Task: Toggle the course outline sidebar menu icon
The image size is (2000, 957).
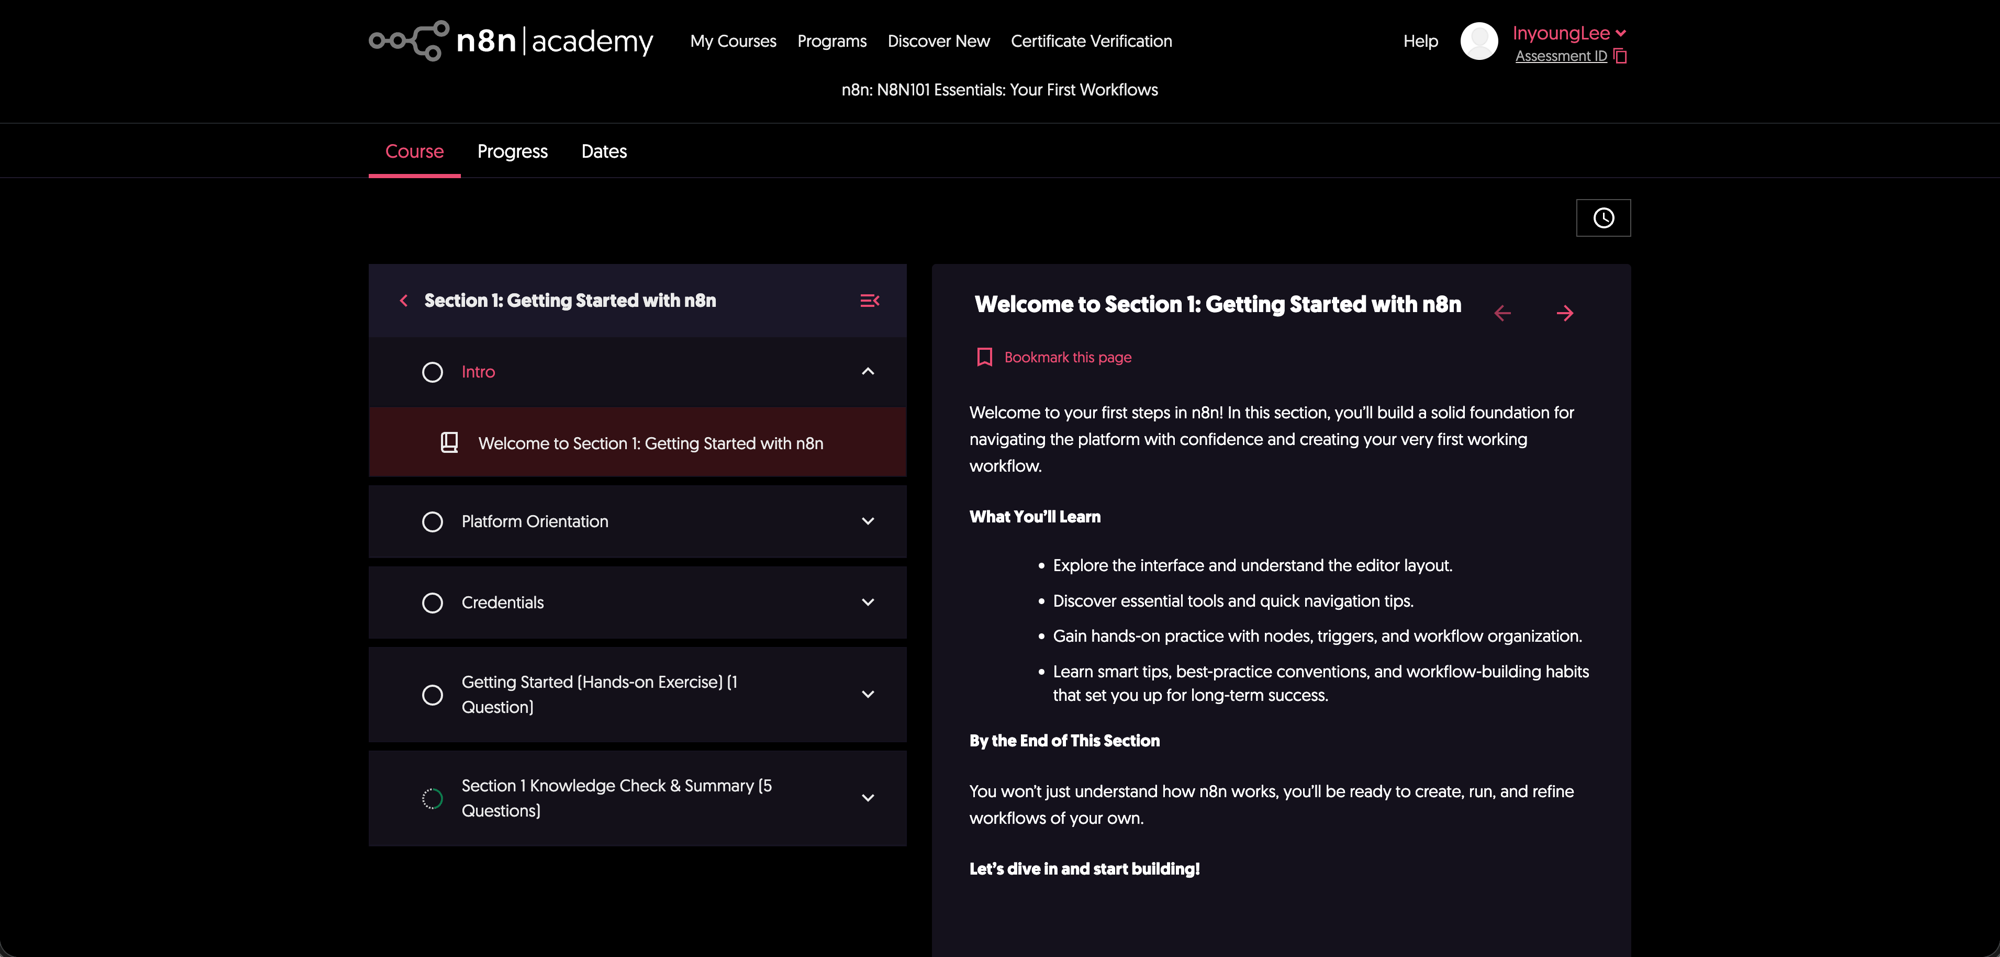Action: tap(870, 301)
